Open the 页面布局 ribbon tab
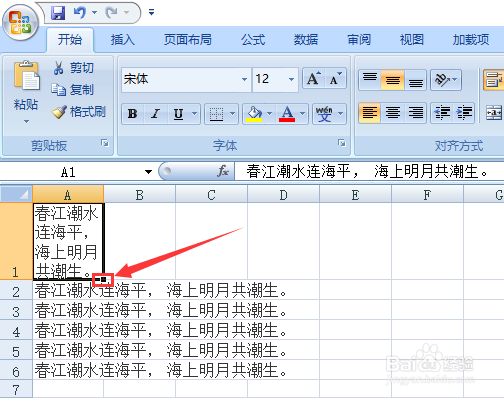This screenshot has height=398, width=504. pos(188,40)
